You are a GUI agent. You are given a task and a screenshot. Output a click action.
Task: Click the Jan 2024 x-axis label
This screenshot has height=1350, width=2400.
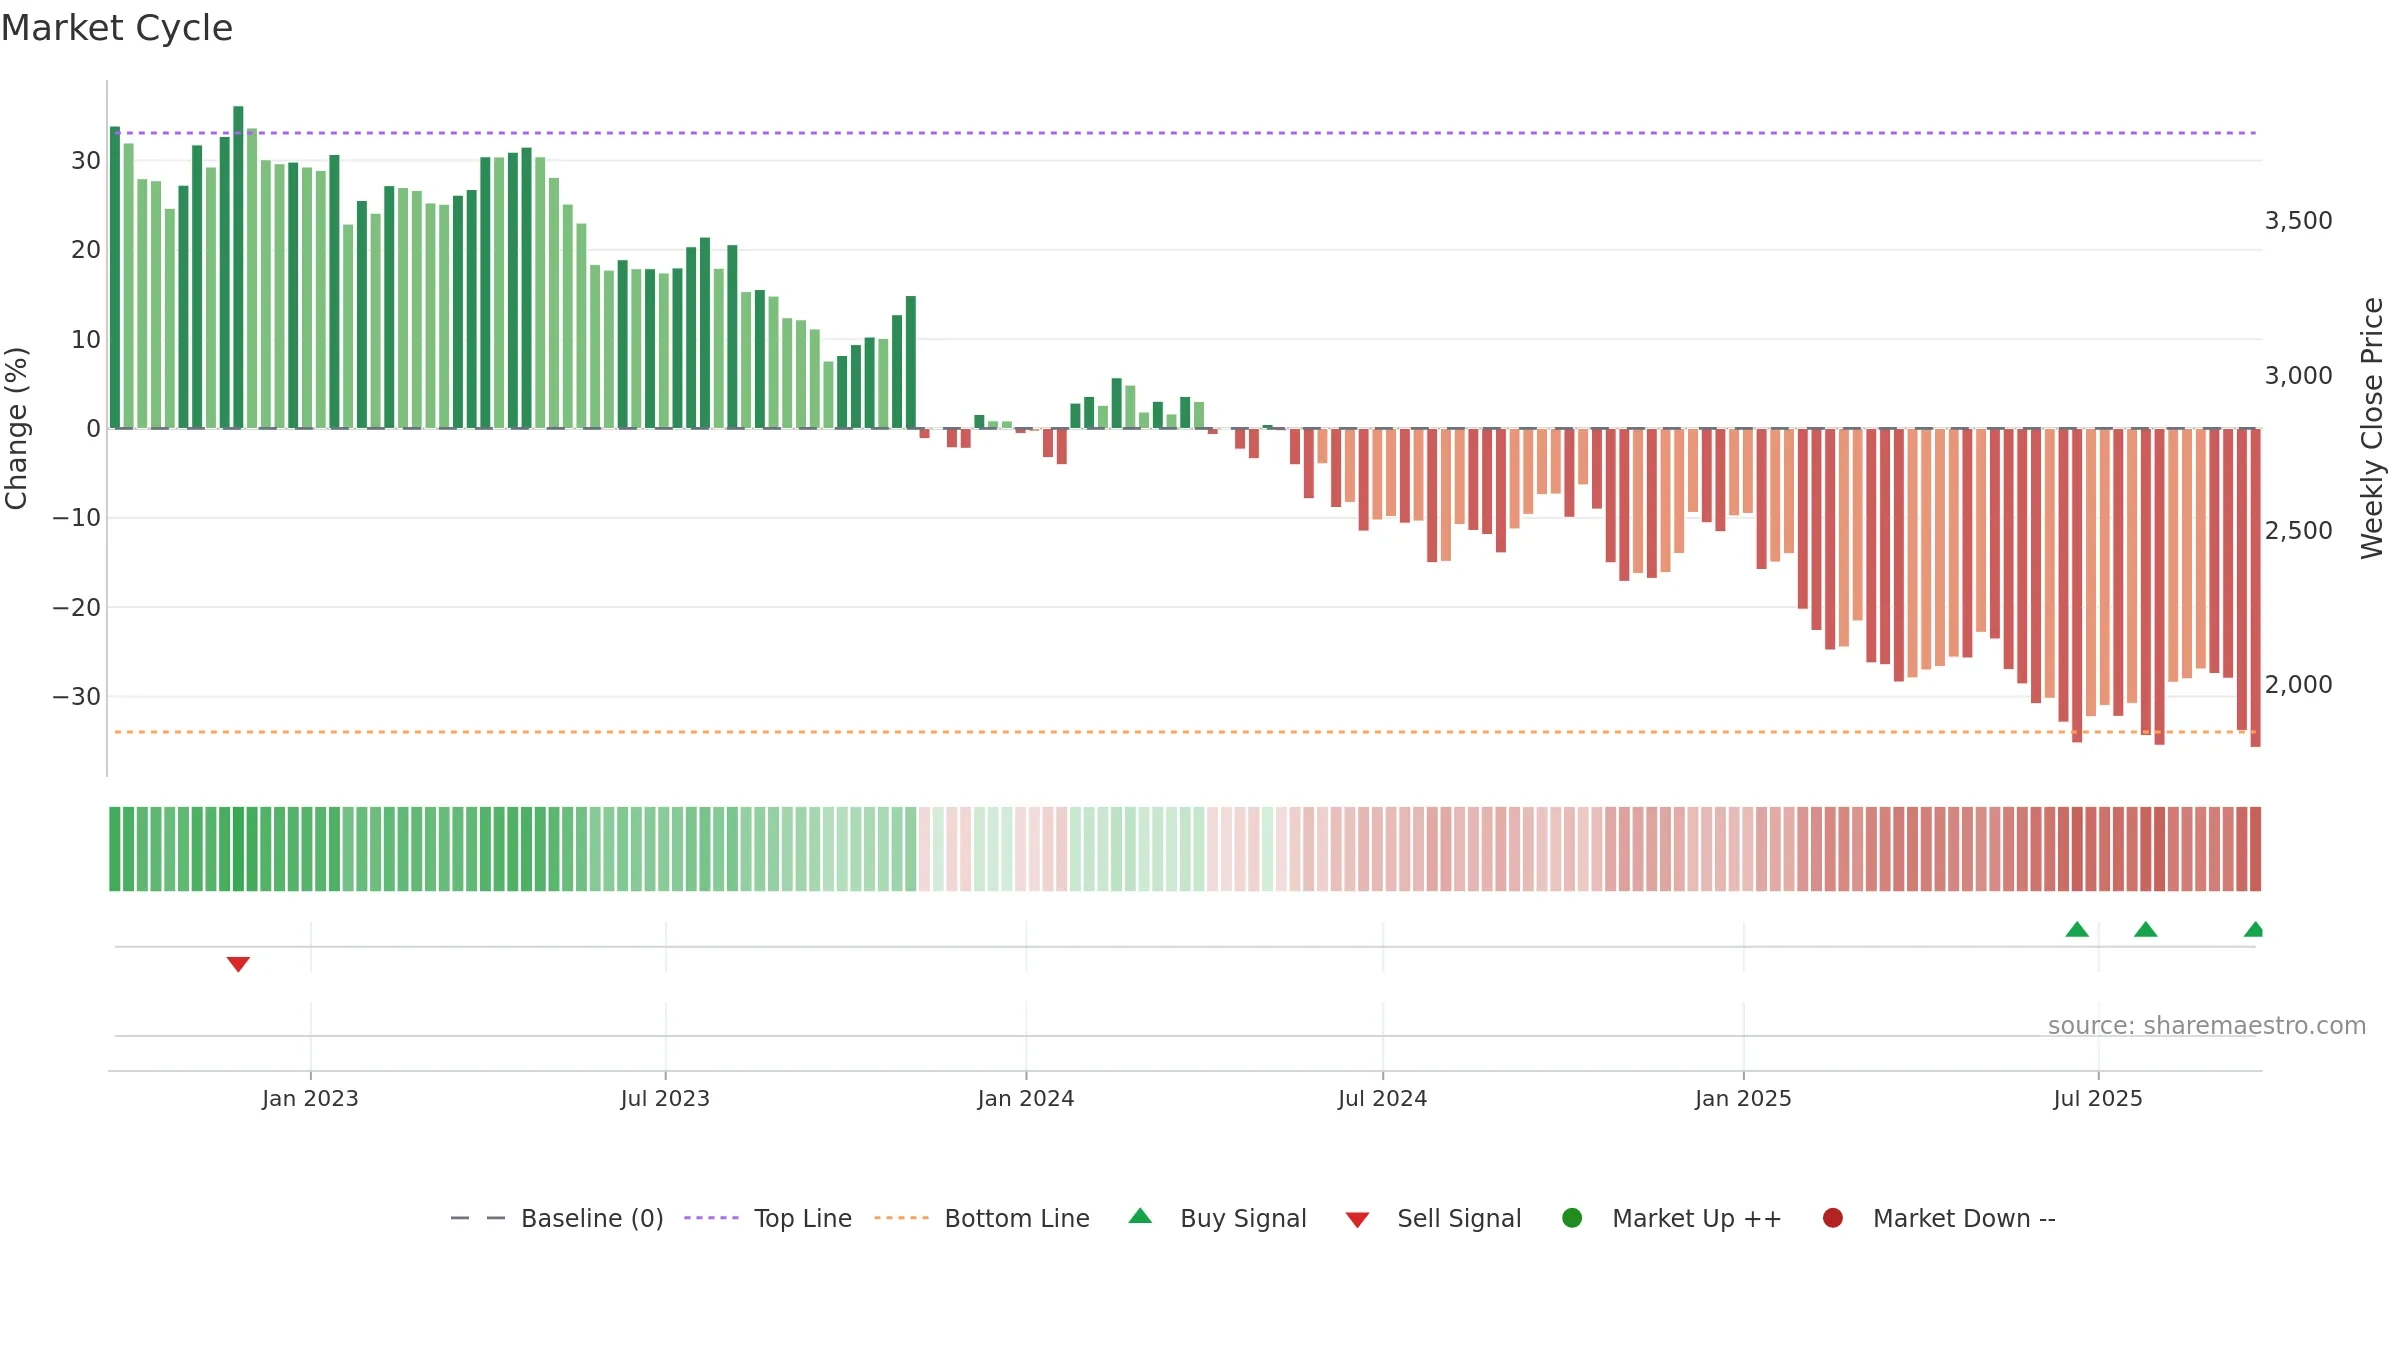point(1026,1099)
